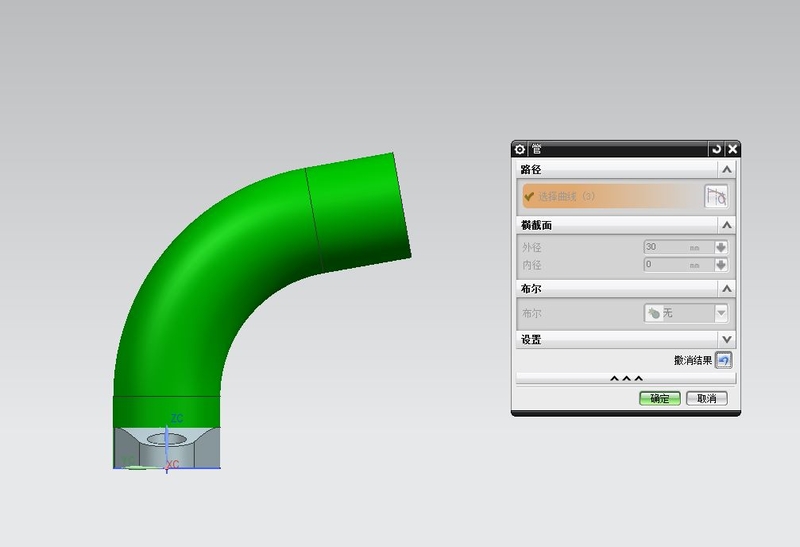Click the XC axis label
The width and height of the screenshot is (800, 547).
point(173,464)
